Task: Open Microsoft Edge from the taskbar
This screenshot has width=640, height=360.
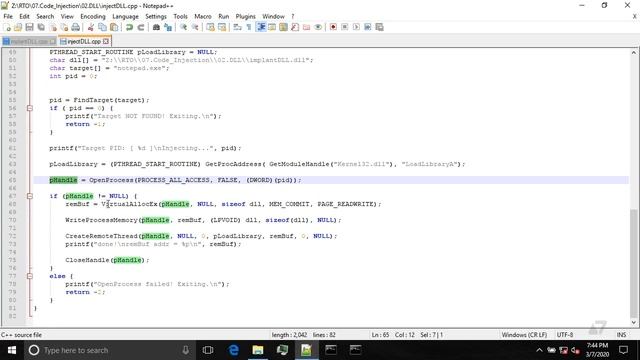Action: click(233, 350)
